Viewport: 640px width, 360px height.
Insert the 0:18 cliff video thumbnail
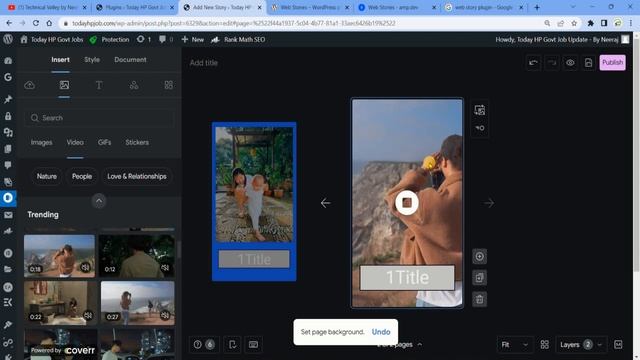click(59, 256)
